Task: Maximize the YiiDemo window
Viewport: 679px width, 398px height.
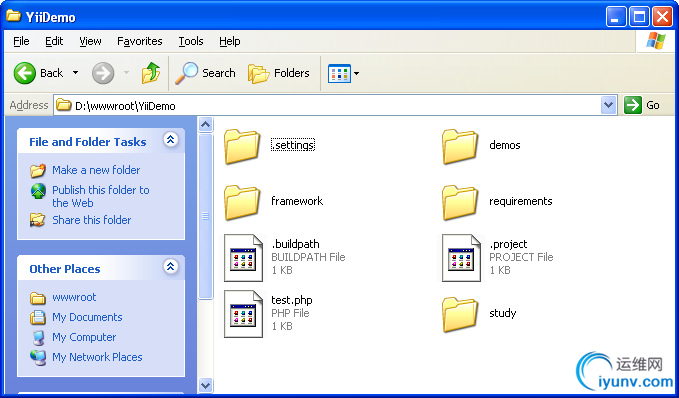Action: (639, 17)
